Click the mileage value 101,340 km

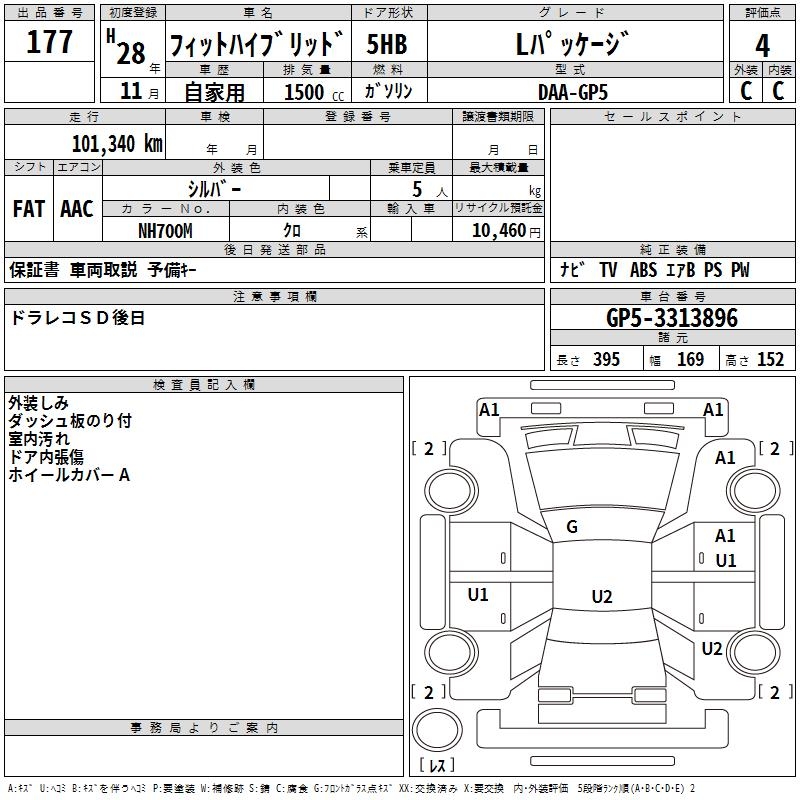click(x=116, y=143)
